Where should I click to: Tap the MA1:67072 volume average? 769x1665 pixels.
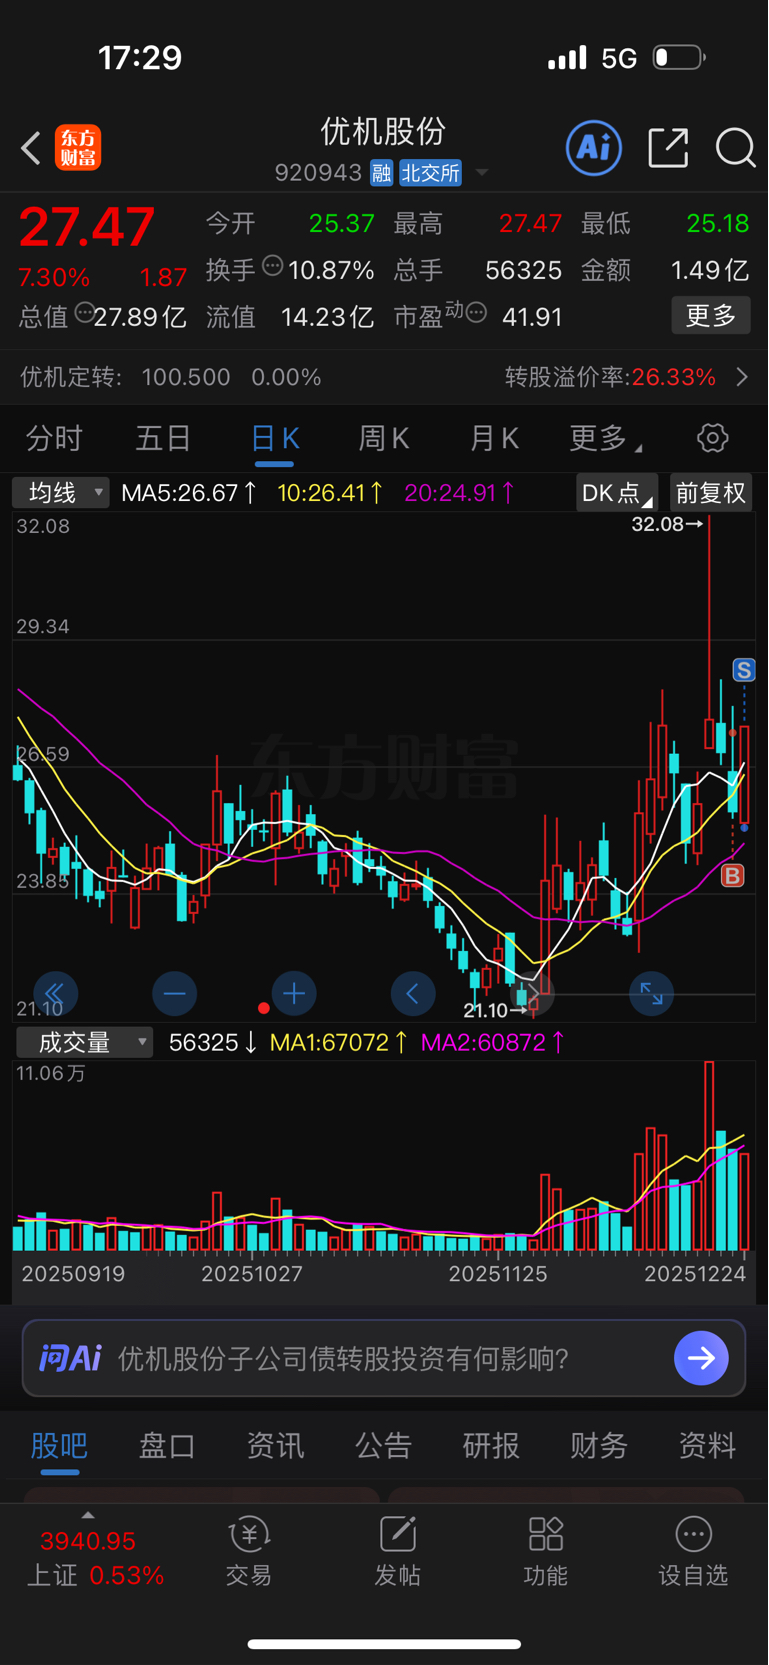(339, 1042)
